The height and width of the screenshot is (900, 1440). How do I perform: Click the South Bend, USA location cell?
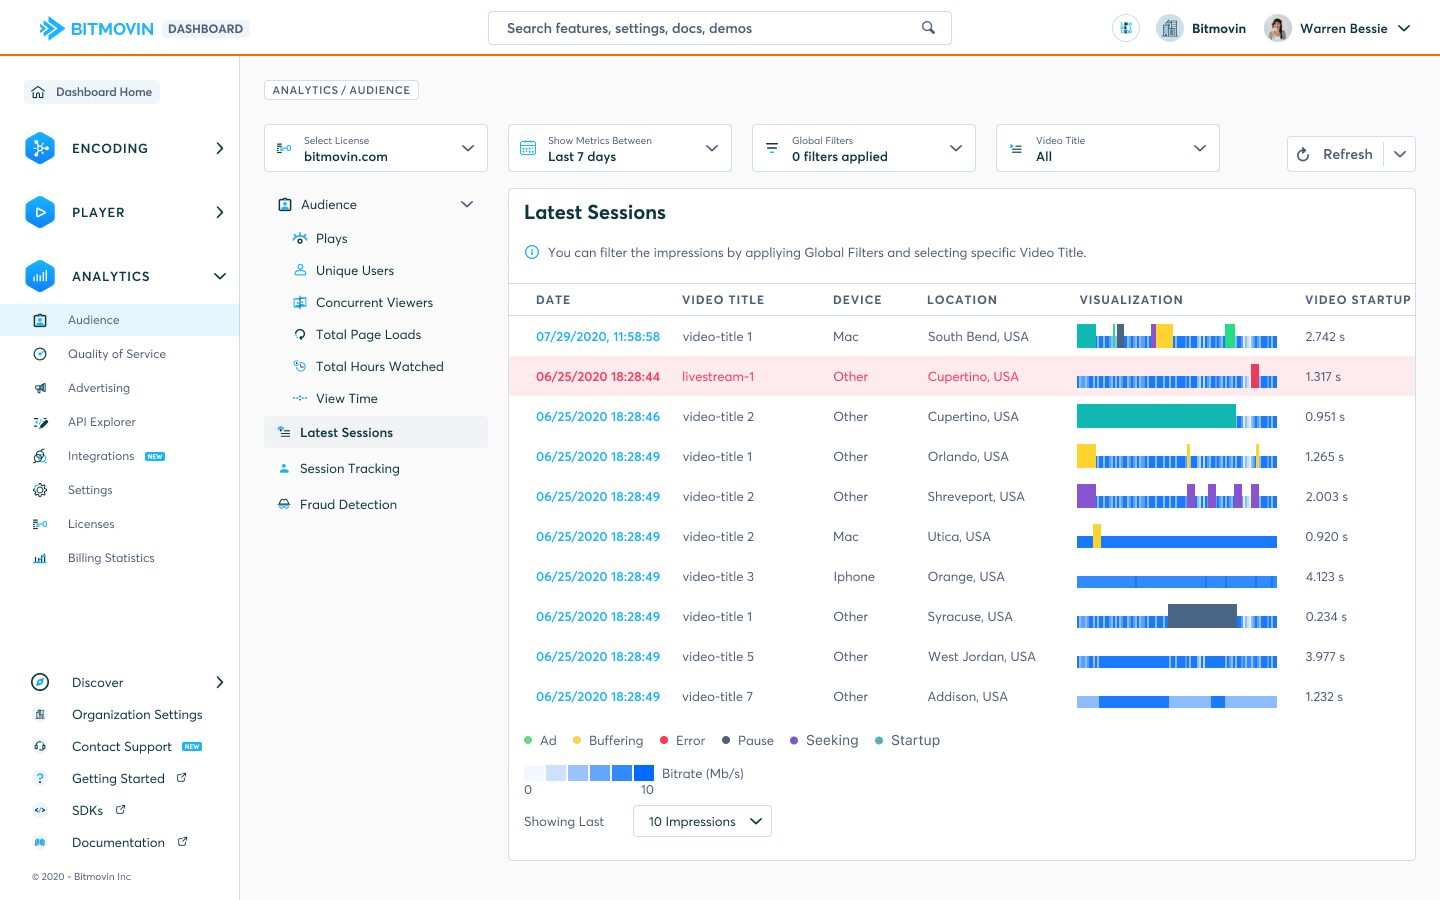click(x=978, y=336)
